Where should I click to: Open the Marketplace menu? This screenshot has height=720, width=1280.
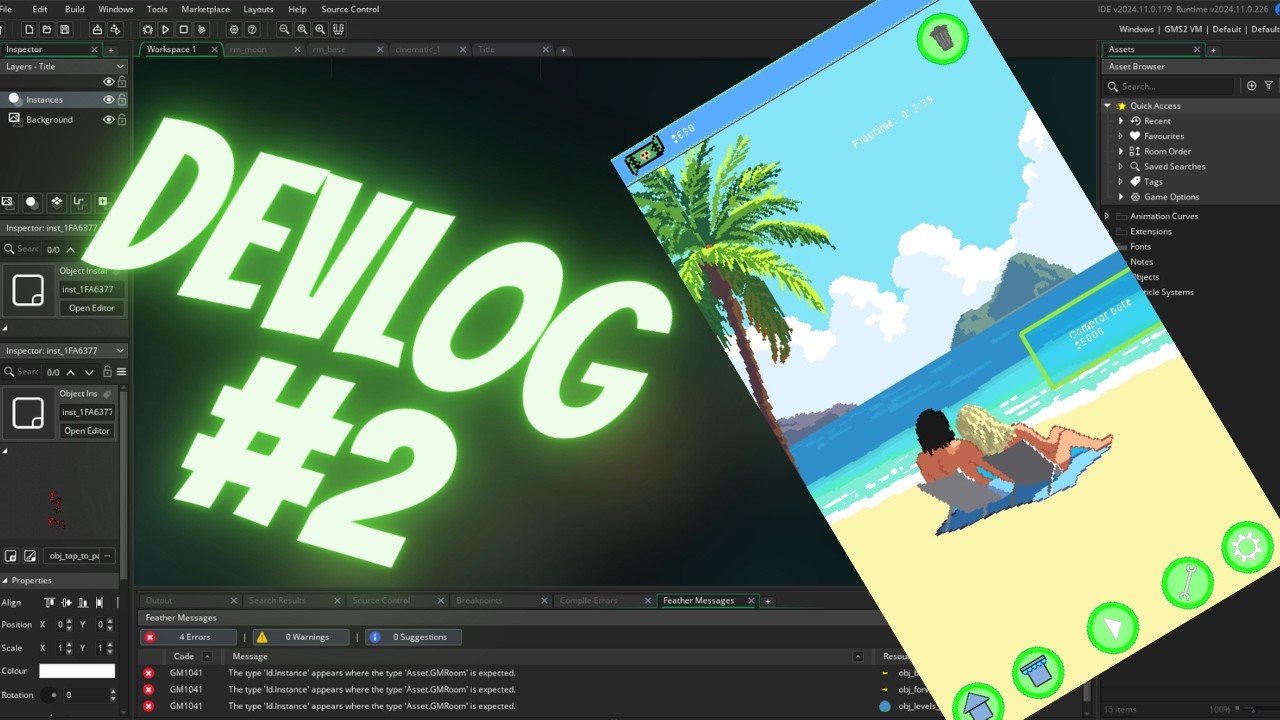click(205, 9)
